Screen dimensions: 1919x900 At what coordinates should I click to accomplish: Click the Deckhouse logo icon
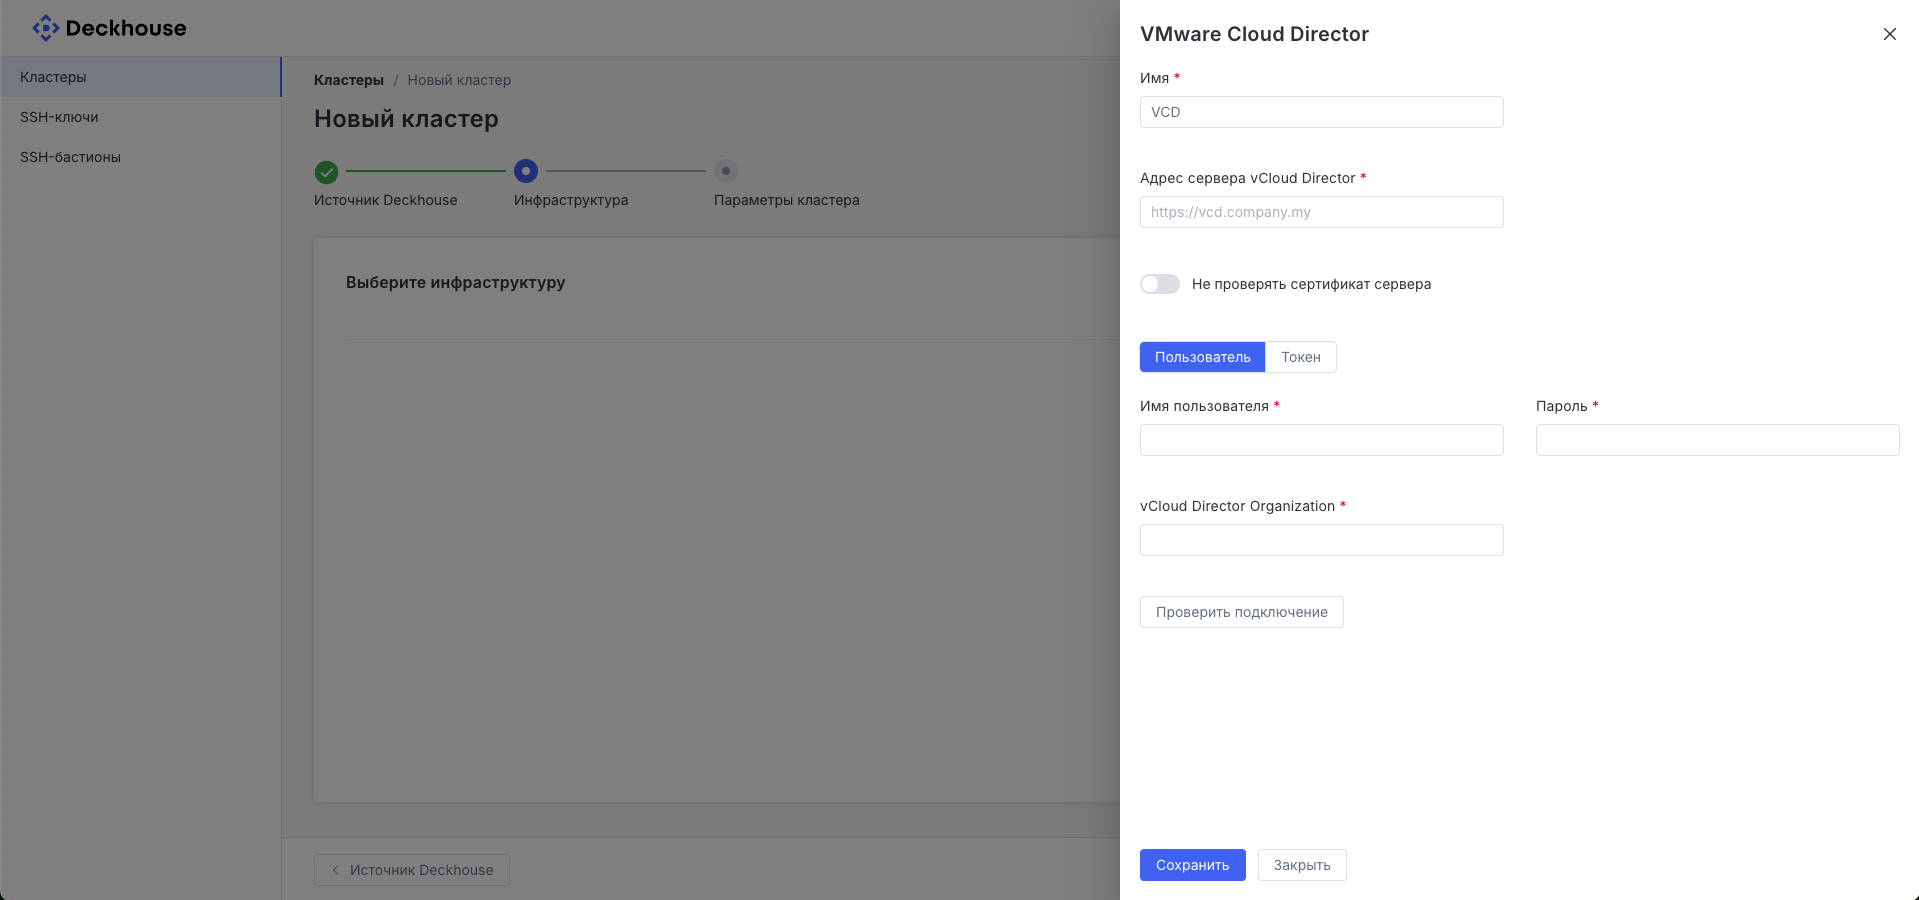click(x=45, y=28)
